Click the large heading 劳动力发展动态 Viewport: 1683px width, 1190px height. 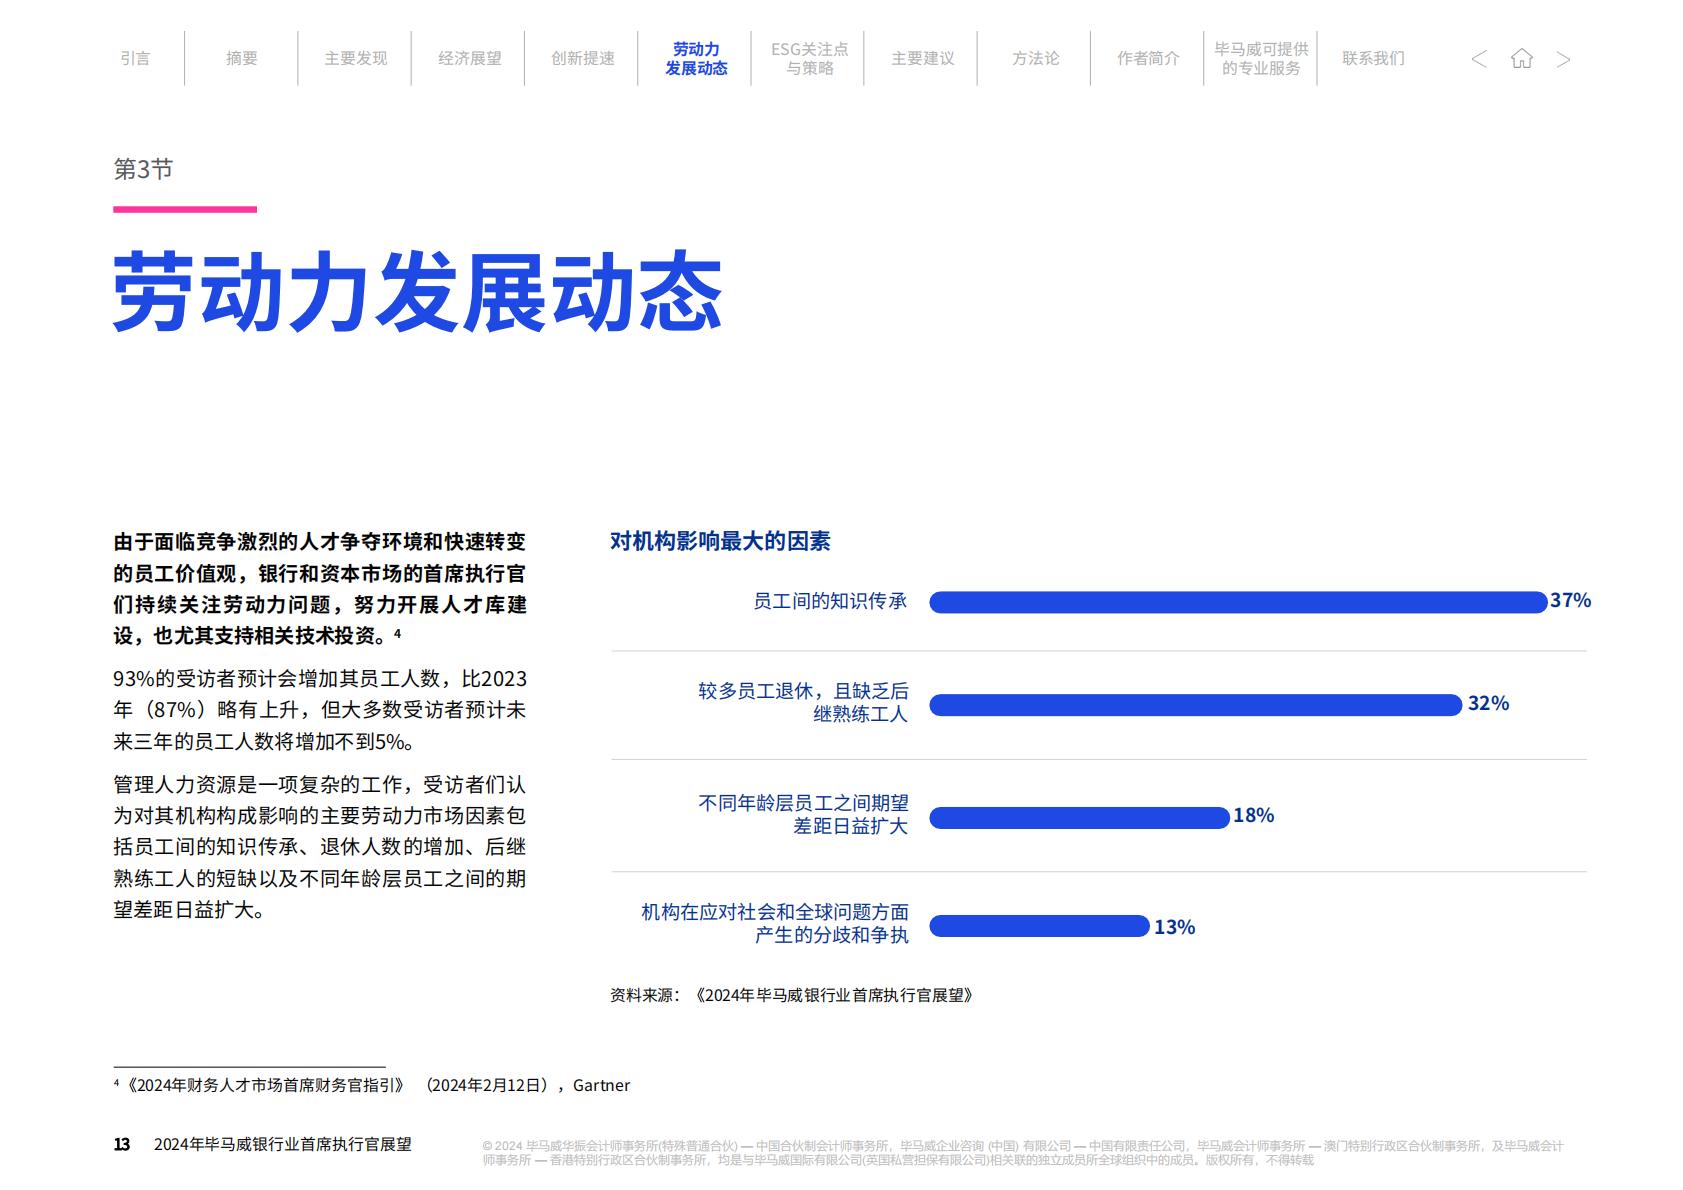pos(417,292)
